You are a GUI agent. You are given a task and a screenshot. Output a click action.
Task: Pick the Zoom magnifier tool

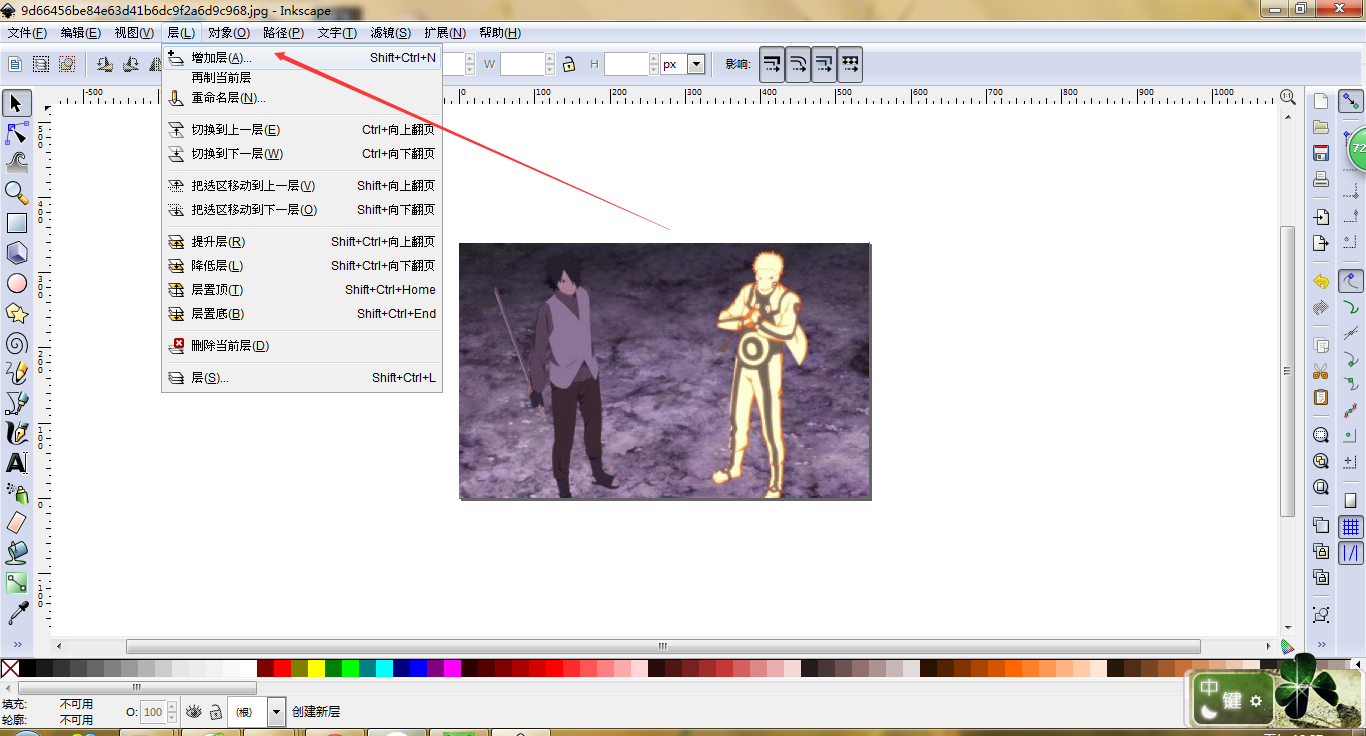pyautogui.click(x=17, y=192)
